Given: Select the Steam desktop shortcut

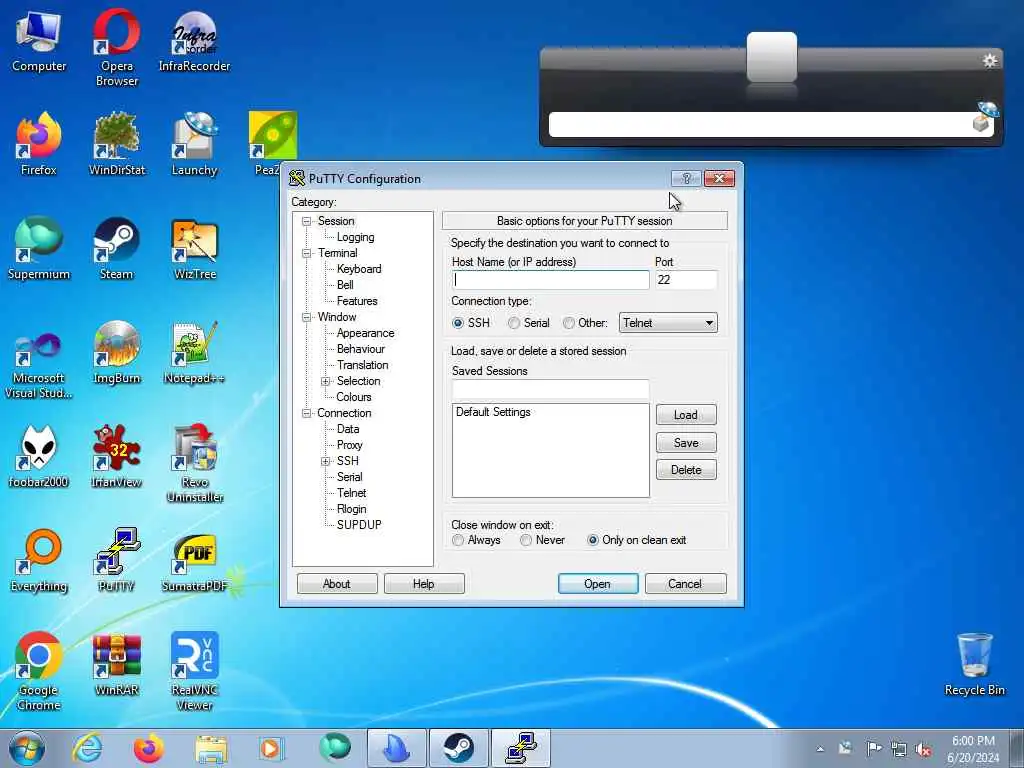Looking at the screenshot, I should pyautogui.click(x=116, y=249).
